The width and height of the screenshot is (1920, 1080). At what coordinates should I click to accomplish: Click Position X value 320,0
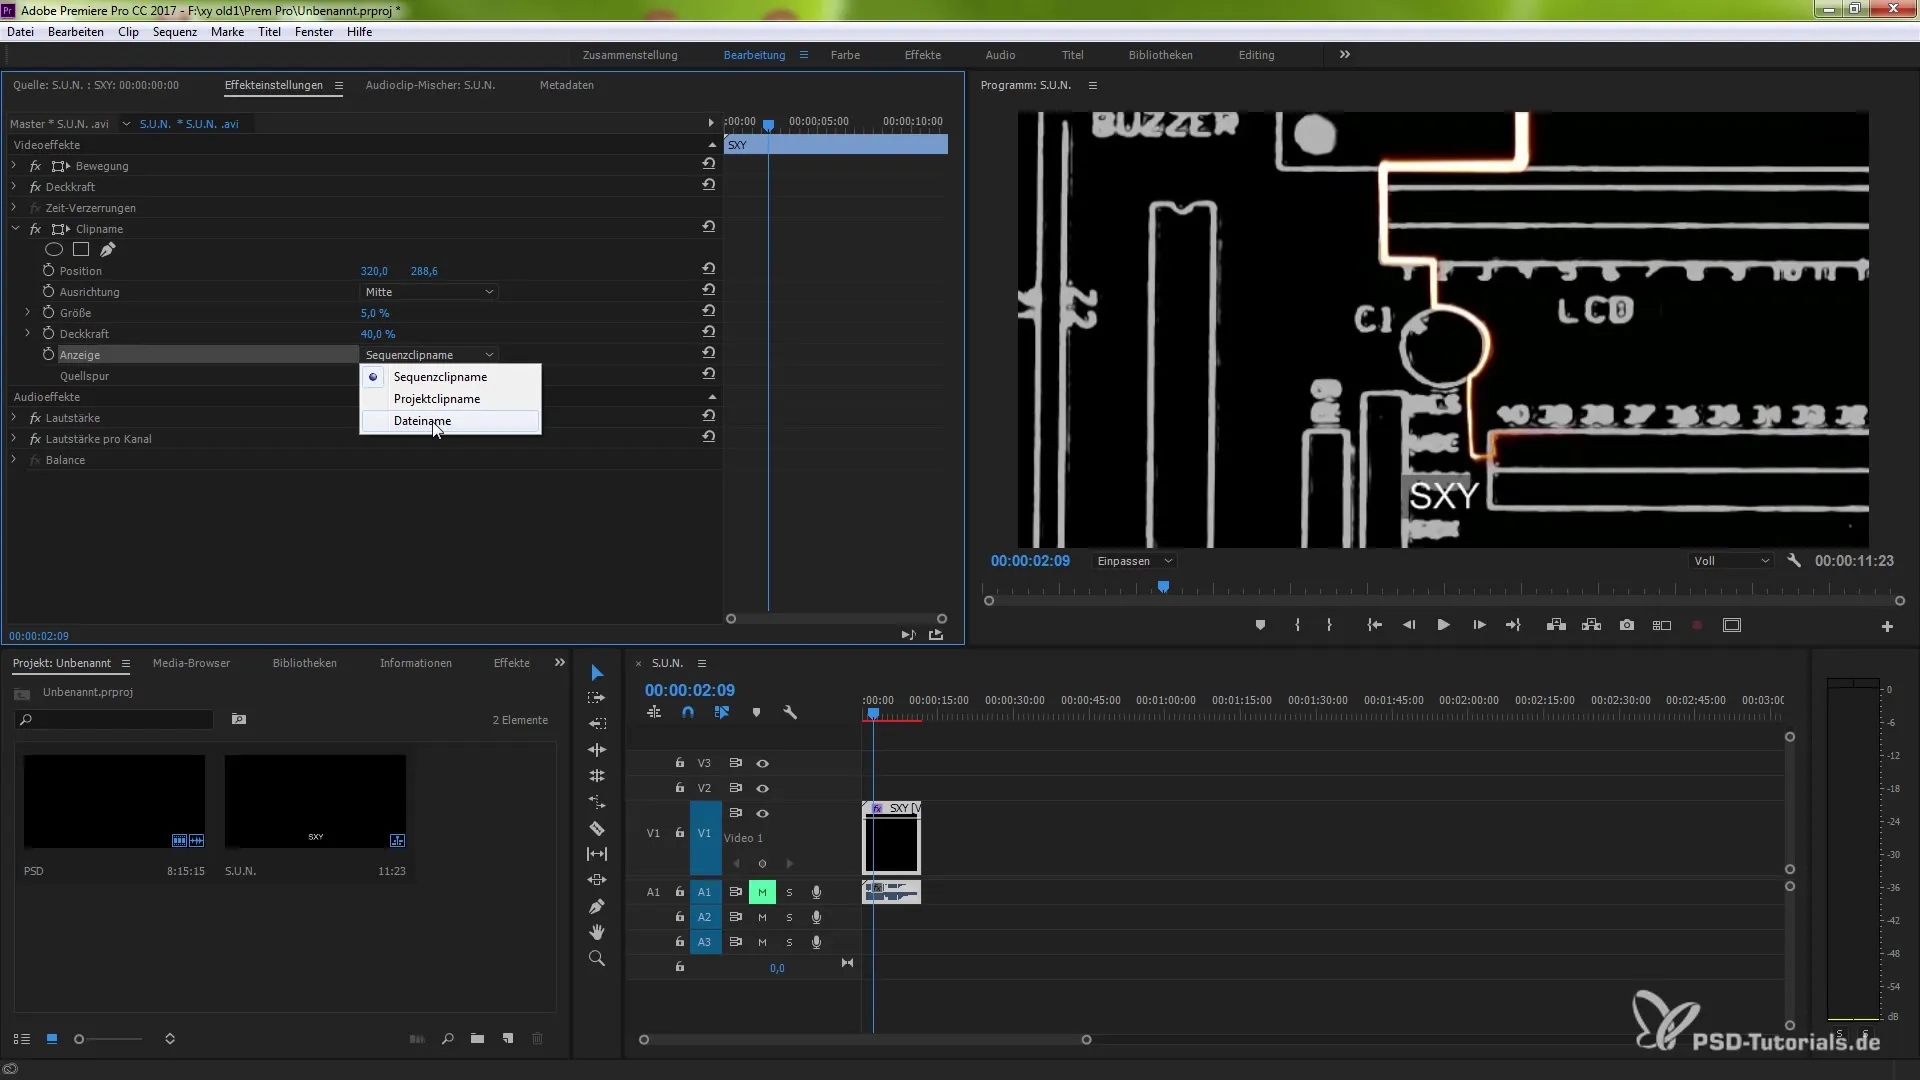pos(374,271)
